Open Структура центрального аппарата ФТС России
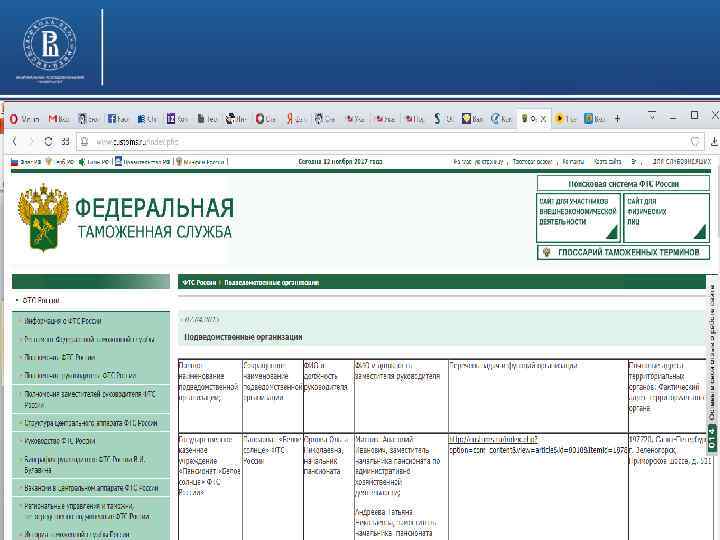Image resolution: width=720 pixels, height=540 pixels. (x=90, y=423)
